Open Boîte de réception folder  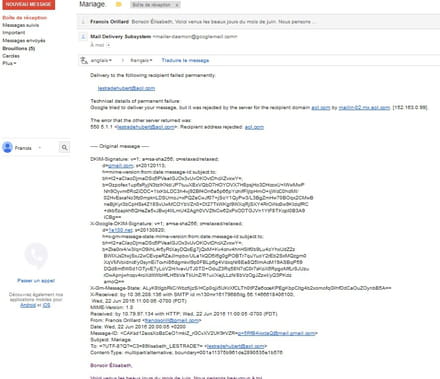click(x=25, y=18)
